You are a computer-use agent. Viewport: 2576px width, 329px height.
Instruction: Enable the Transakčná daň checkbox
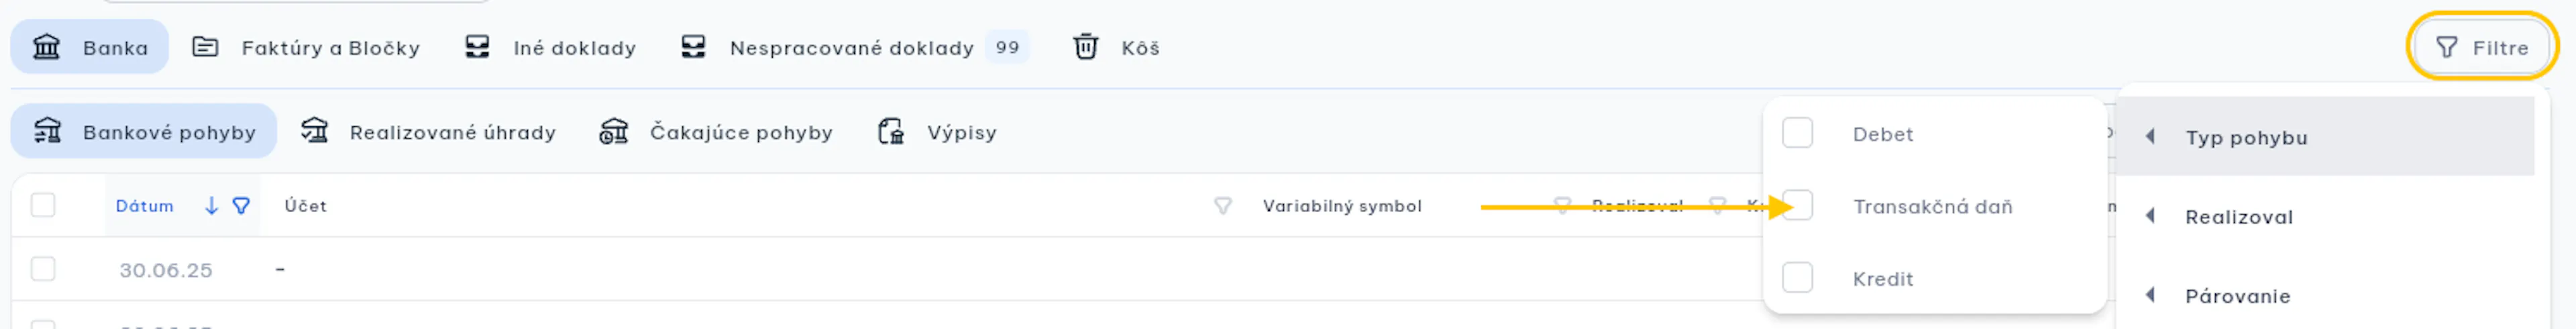(1797, 205)
